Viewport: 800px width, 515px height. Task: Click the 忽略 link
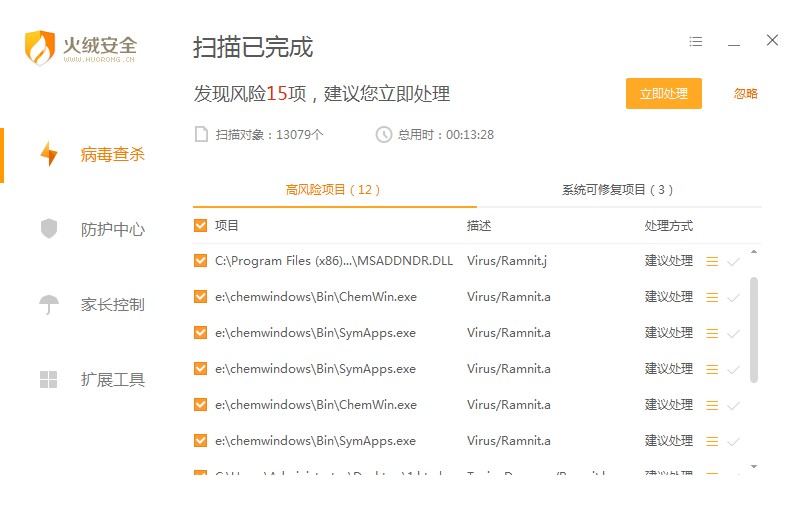(x=745, y=93)
